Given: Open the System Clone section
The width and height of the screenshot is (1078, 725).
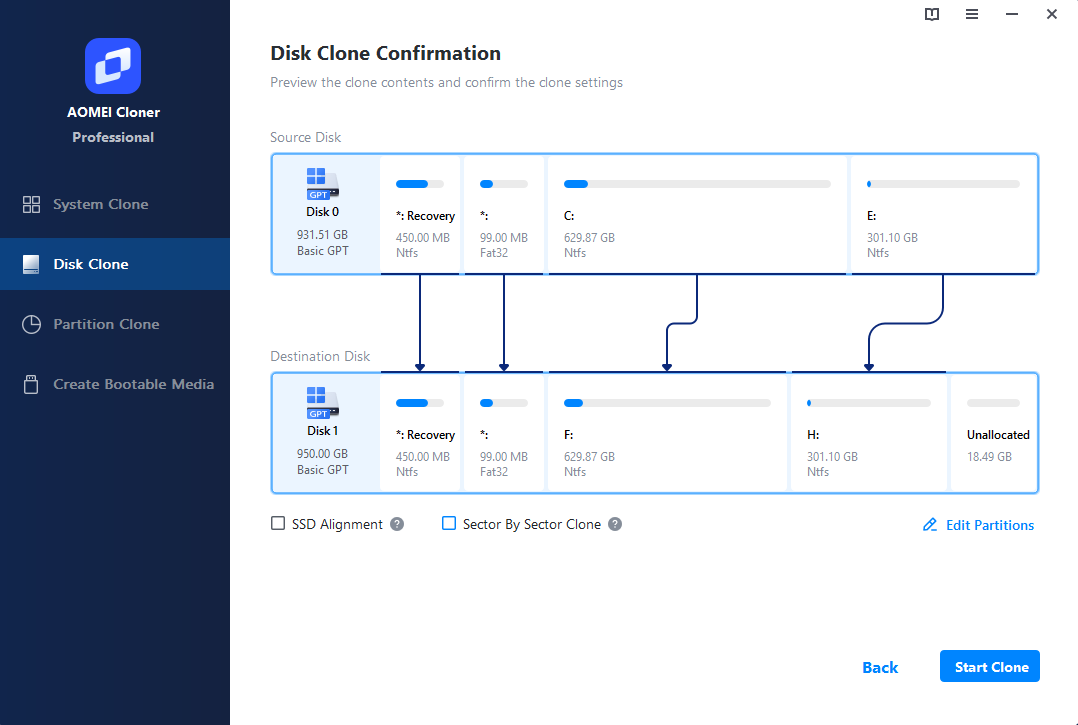Looking at the screenshot, I should pos(115,204).
